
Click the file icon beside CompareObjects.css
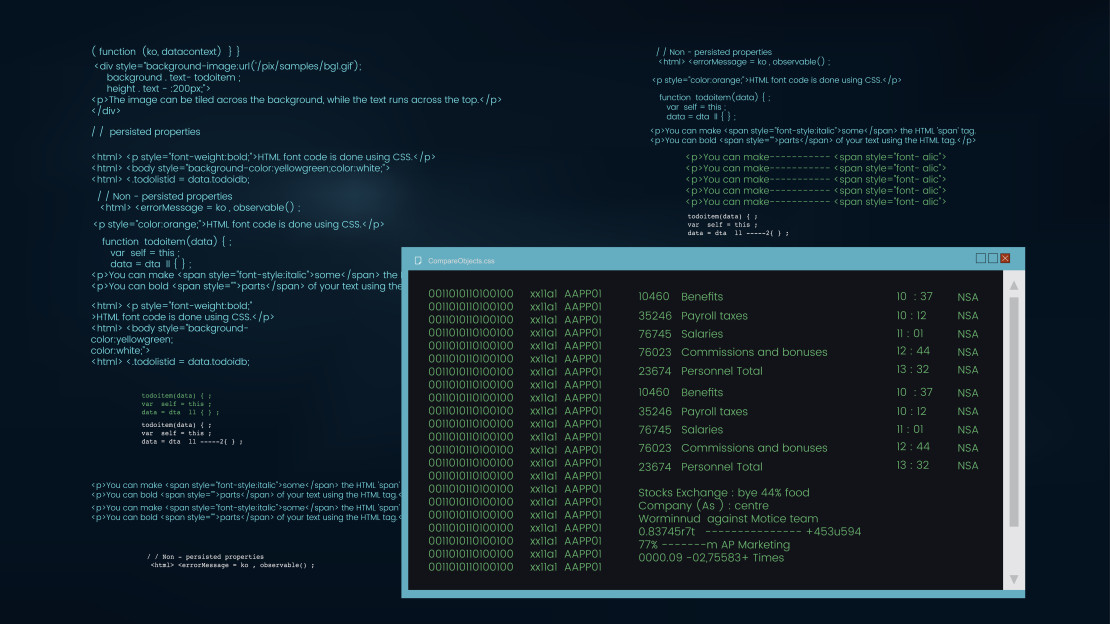(x=418, y=260)
